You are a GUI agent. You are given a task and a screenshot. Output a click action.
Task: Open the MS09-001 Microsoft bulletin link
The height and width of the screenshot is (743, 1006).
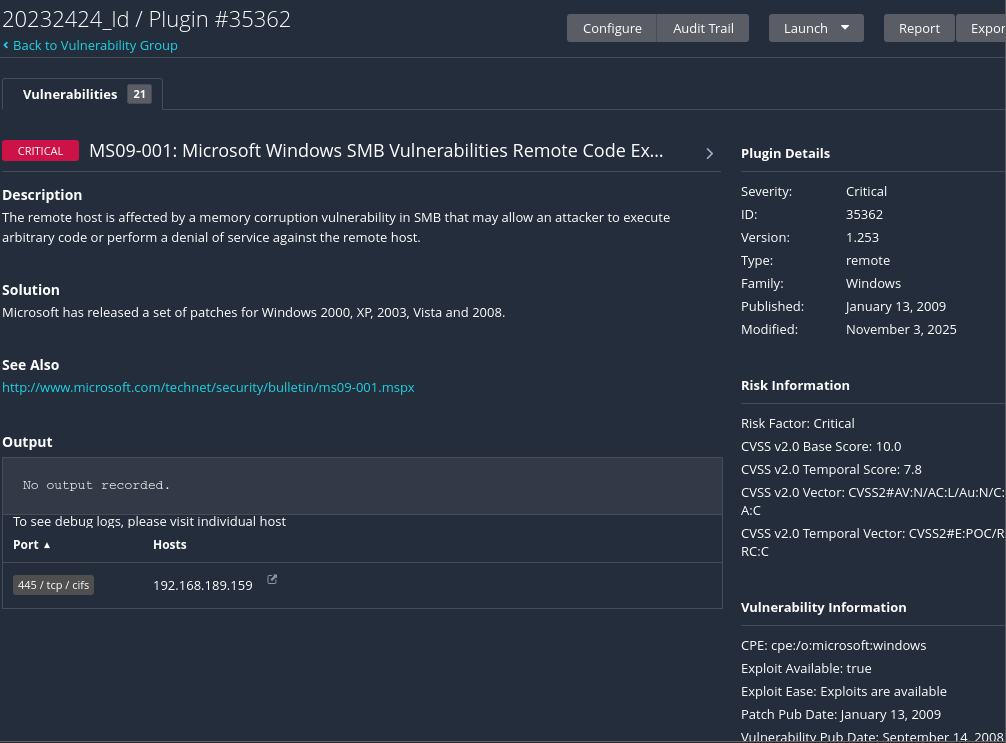pyautogui.click(x=208, y=387)
